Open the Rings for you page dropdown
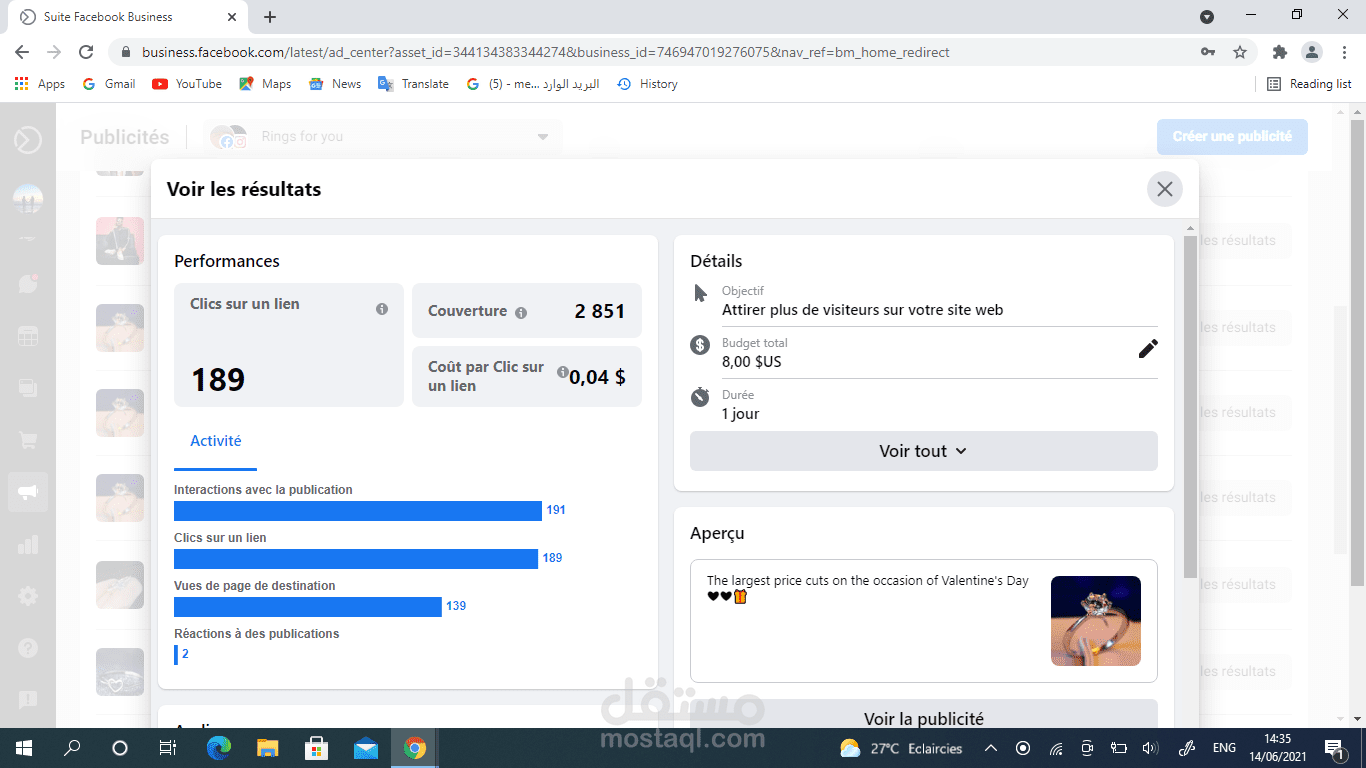The height and width of the screenshot is (768, 1366). click(383, 137)
